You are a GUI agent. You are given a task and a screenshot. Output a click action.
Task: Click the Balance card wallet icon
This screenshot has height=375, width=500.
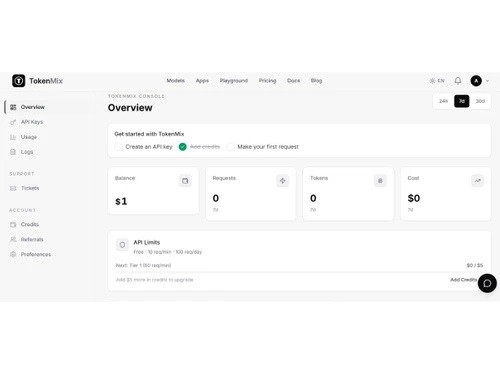tap(185, 181)
